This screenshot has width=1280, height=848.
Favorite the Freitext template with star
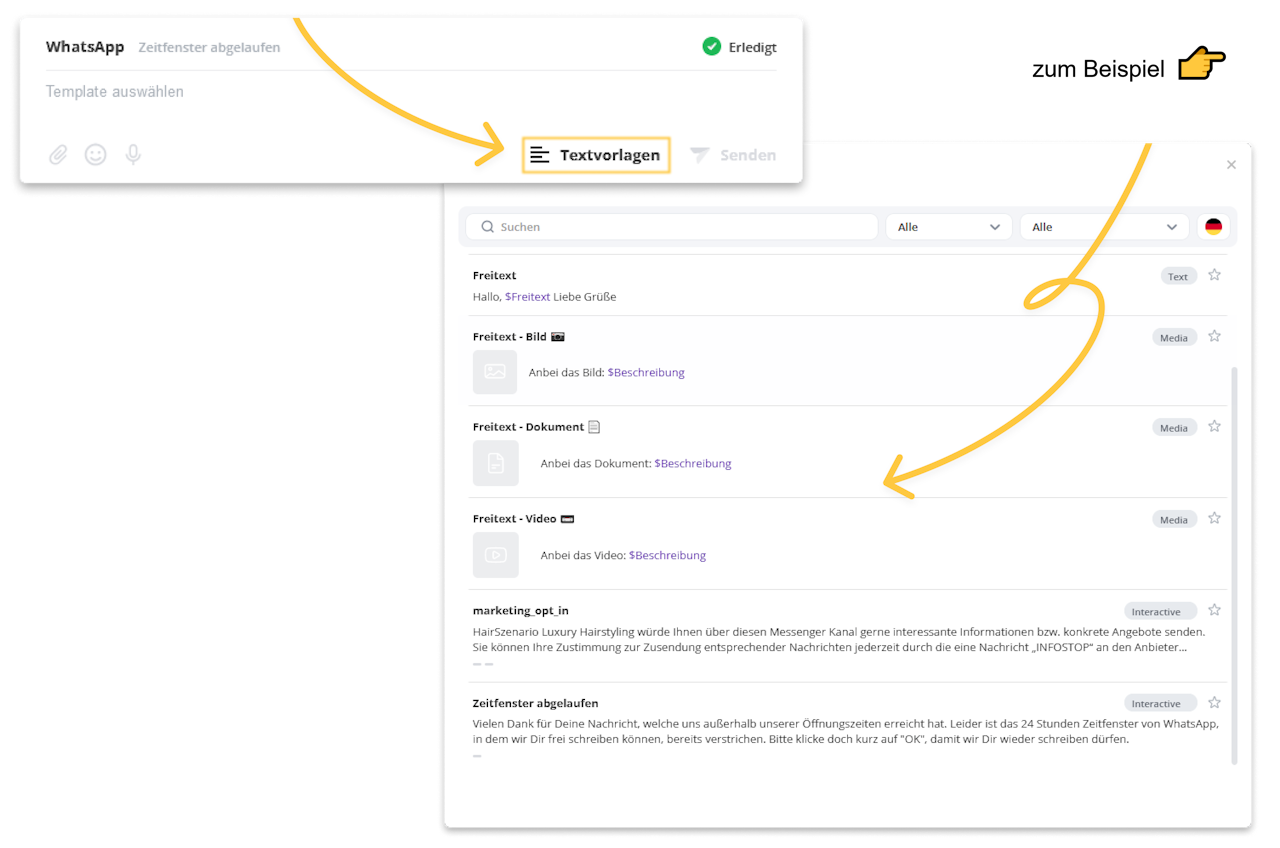click(x=1215, y=275)
